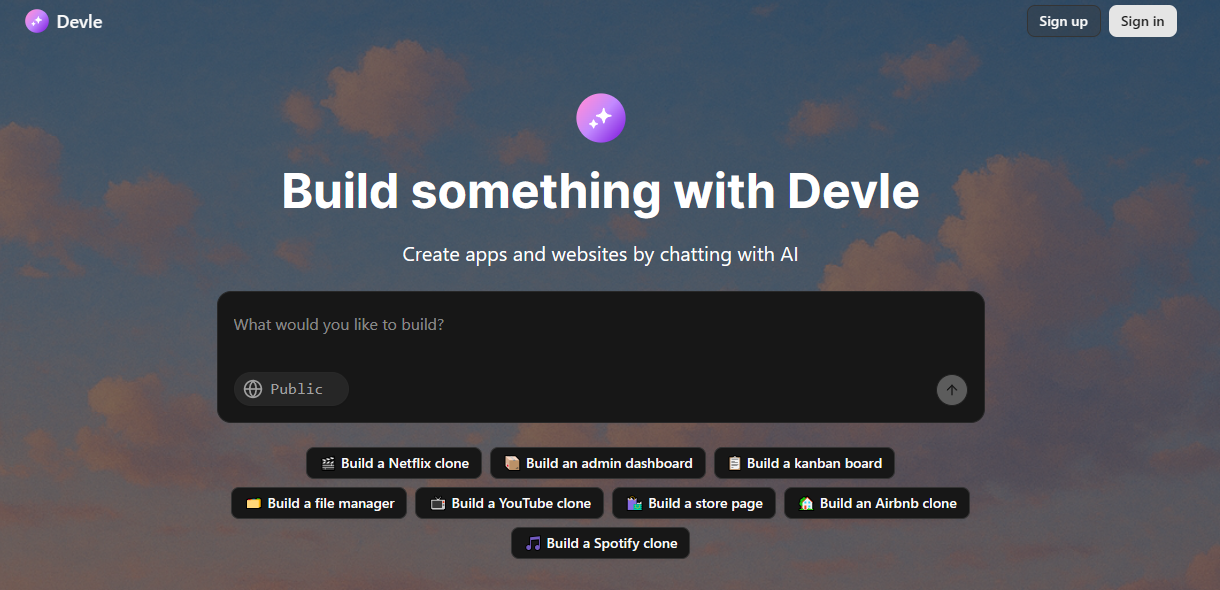Click the package icon on admin dashboard chip
1220x590 pixels.
point(512,463)
